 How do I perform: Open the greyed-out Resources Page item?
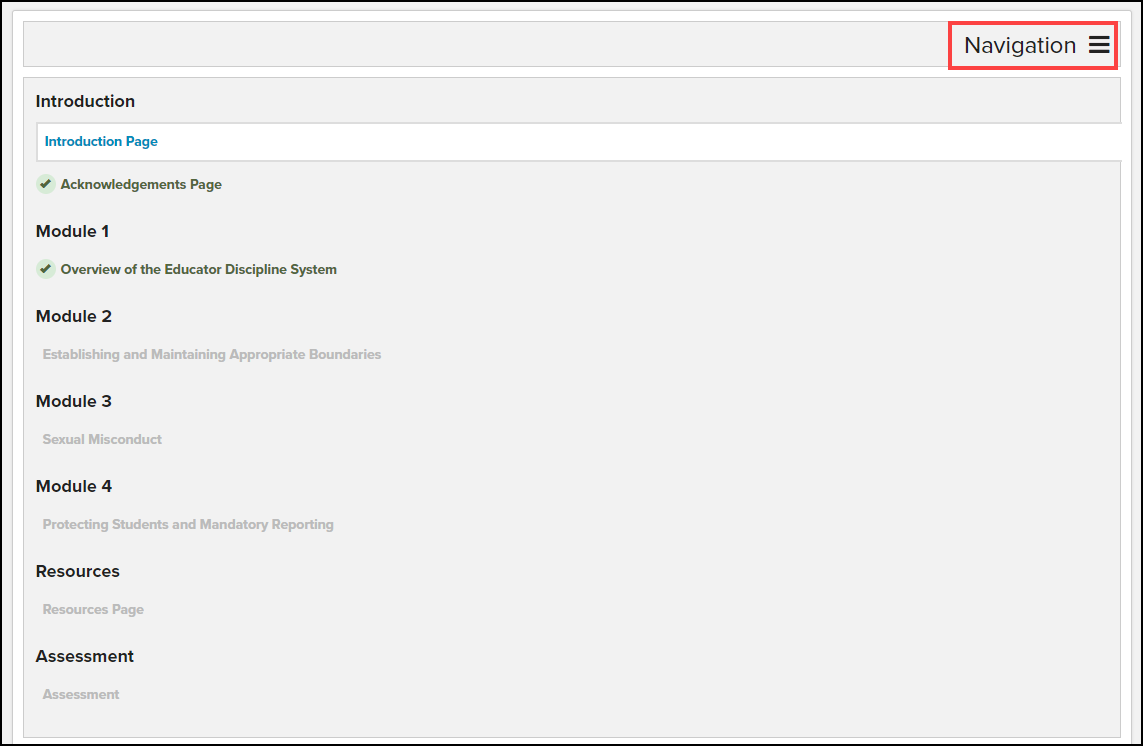[x=93, y=609]
